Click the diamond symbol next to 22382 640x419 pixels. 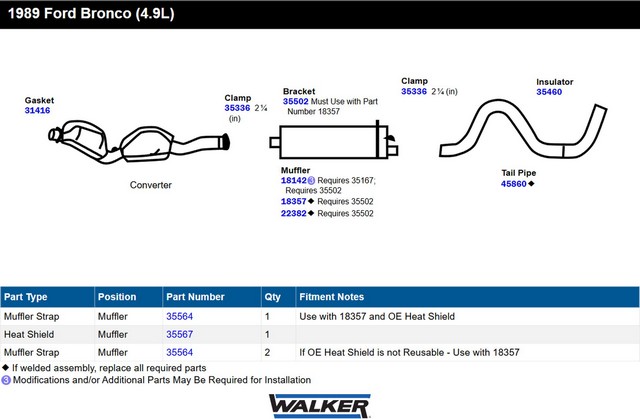pyautogui.click(x=311, y=213)
